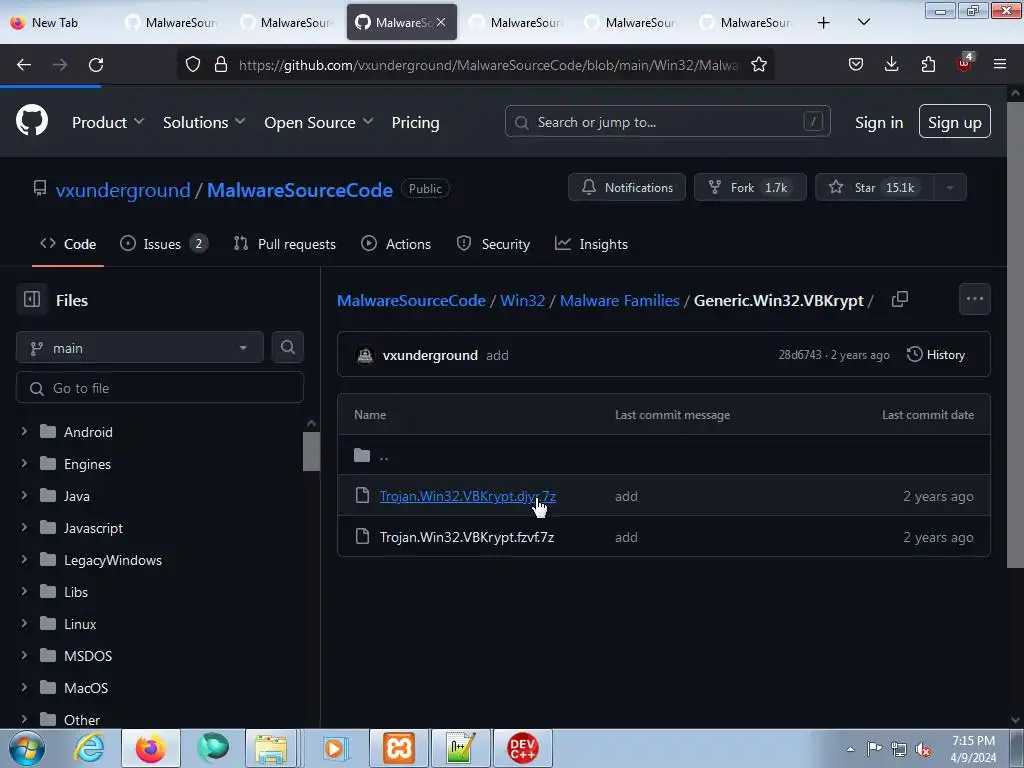Click the Win32 breadcrumb link
The image size is (1024, 768).
[522, 300]
